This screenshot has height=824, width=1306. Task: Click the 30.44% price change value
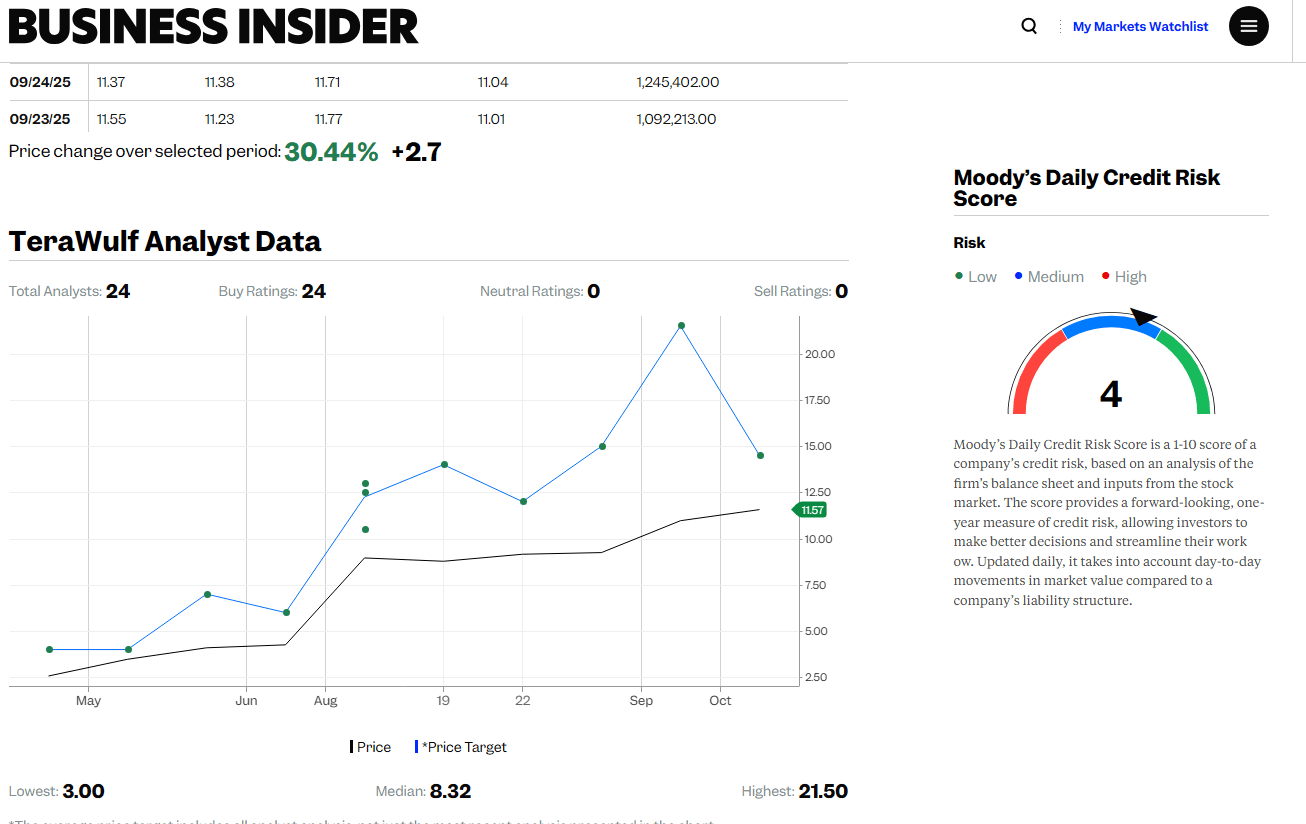click(x=331, y=152)
